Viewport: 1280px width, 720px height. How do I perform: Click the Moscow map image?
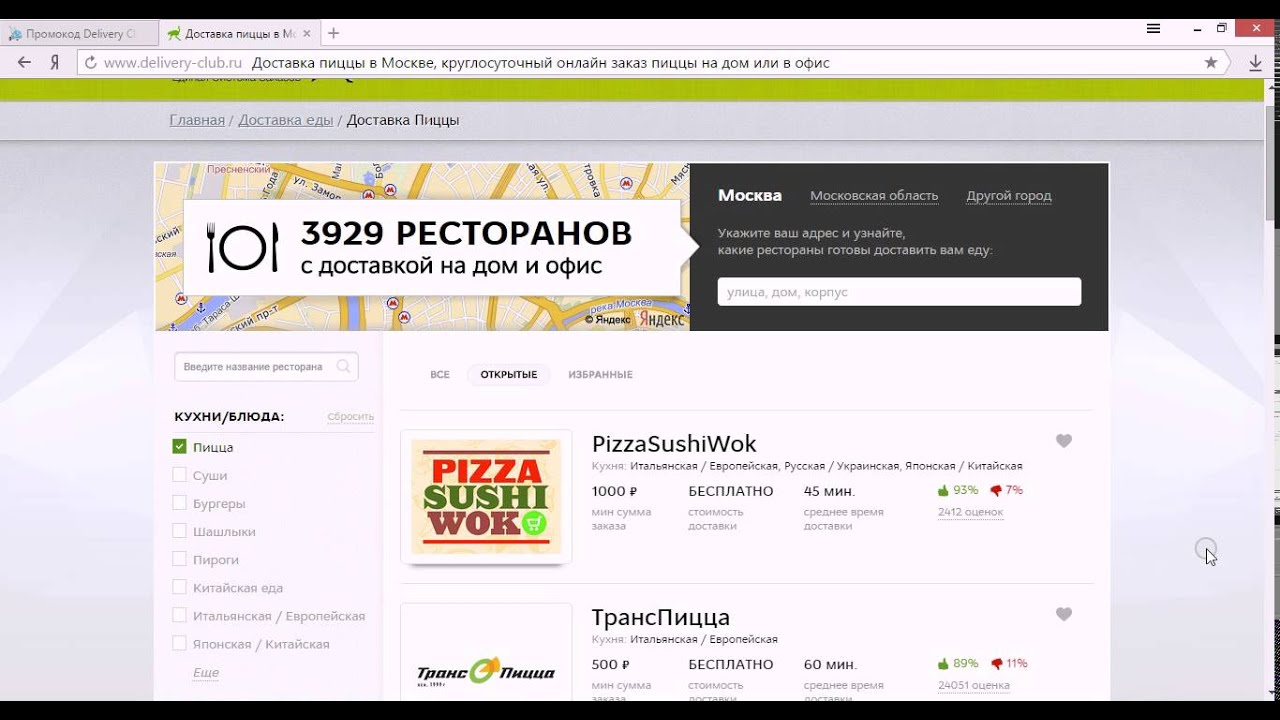click(422, 247)
